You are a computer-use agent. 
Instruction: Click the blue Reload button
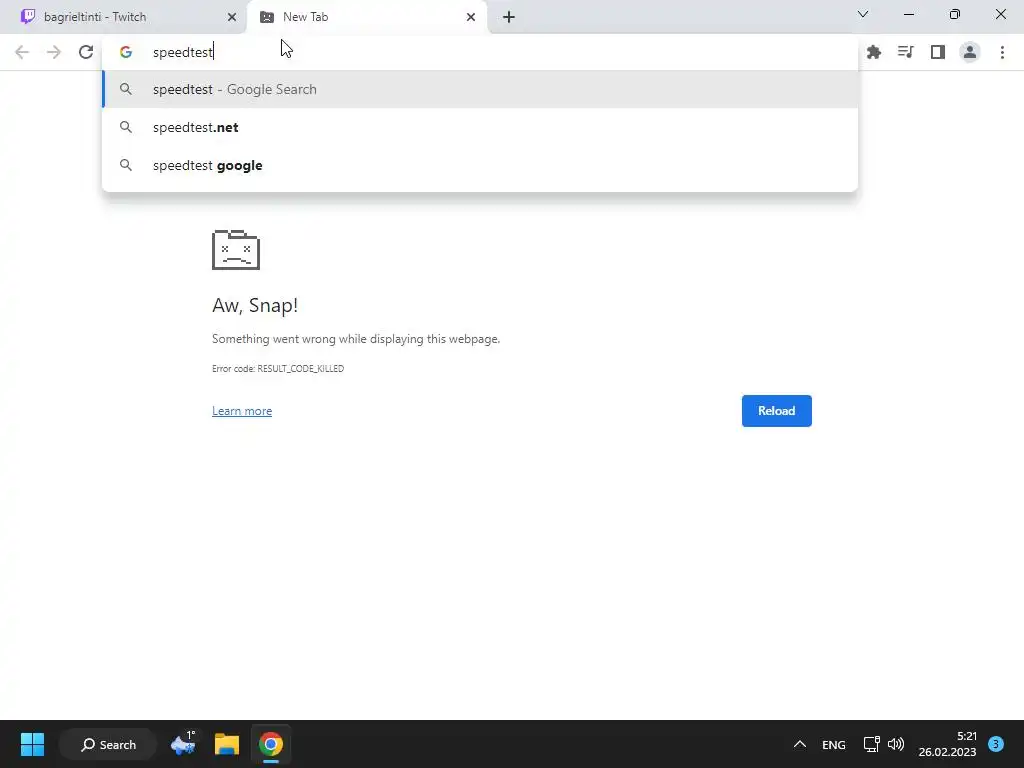point(776,411)
